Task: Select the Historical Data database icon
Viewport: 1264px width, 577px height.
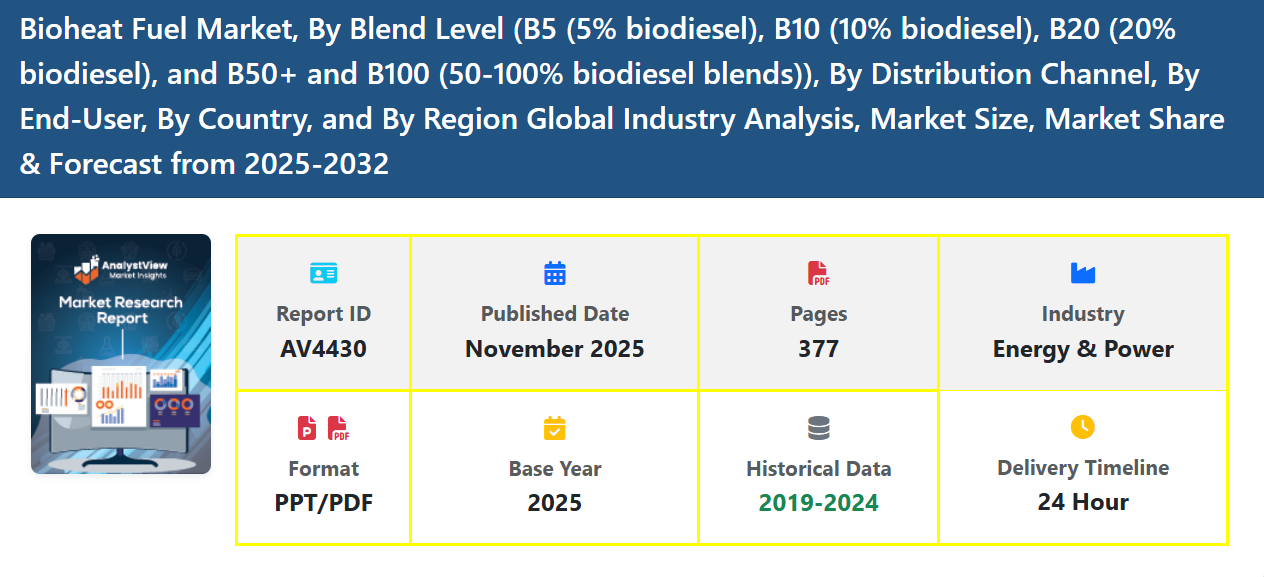Action: (818, 428)
